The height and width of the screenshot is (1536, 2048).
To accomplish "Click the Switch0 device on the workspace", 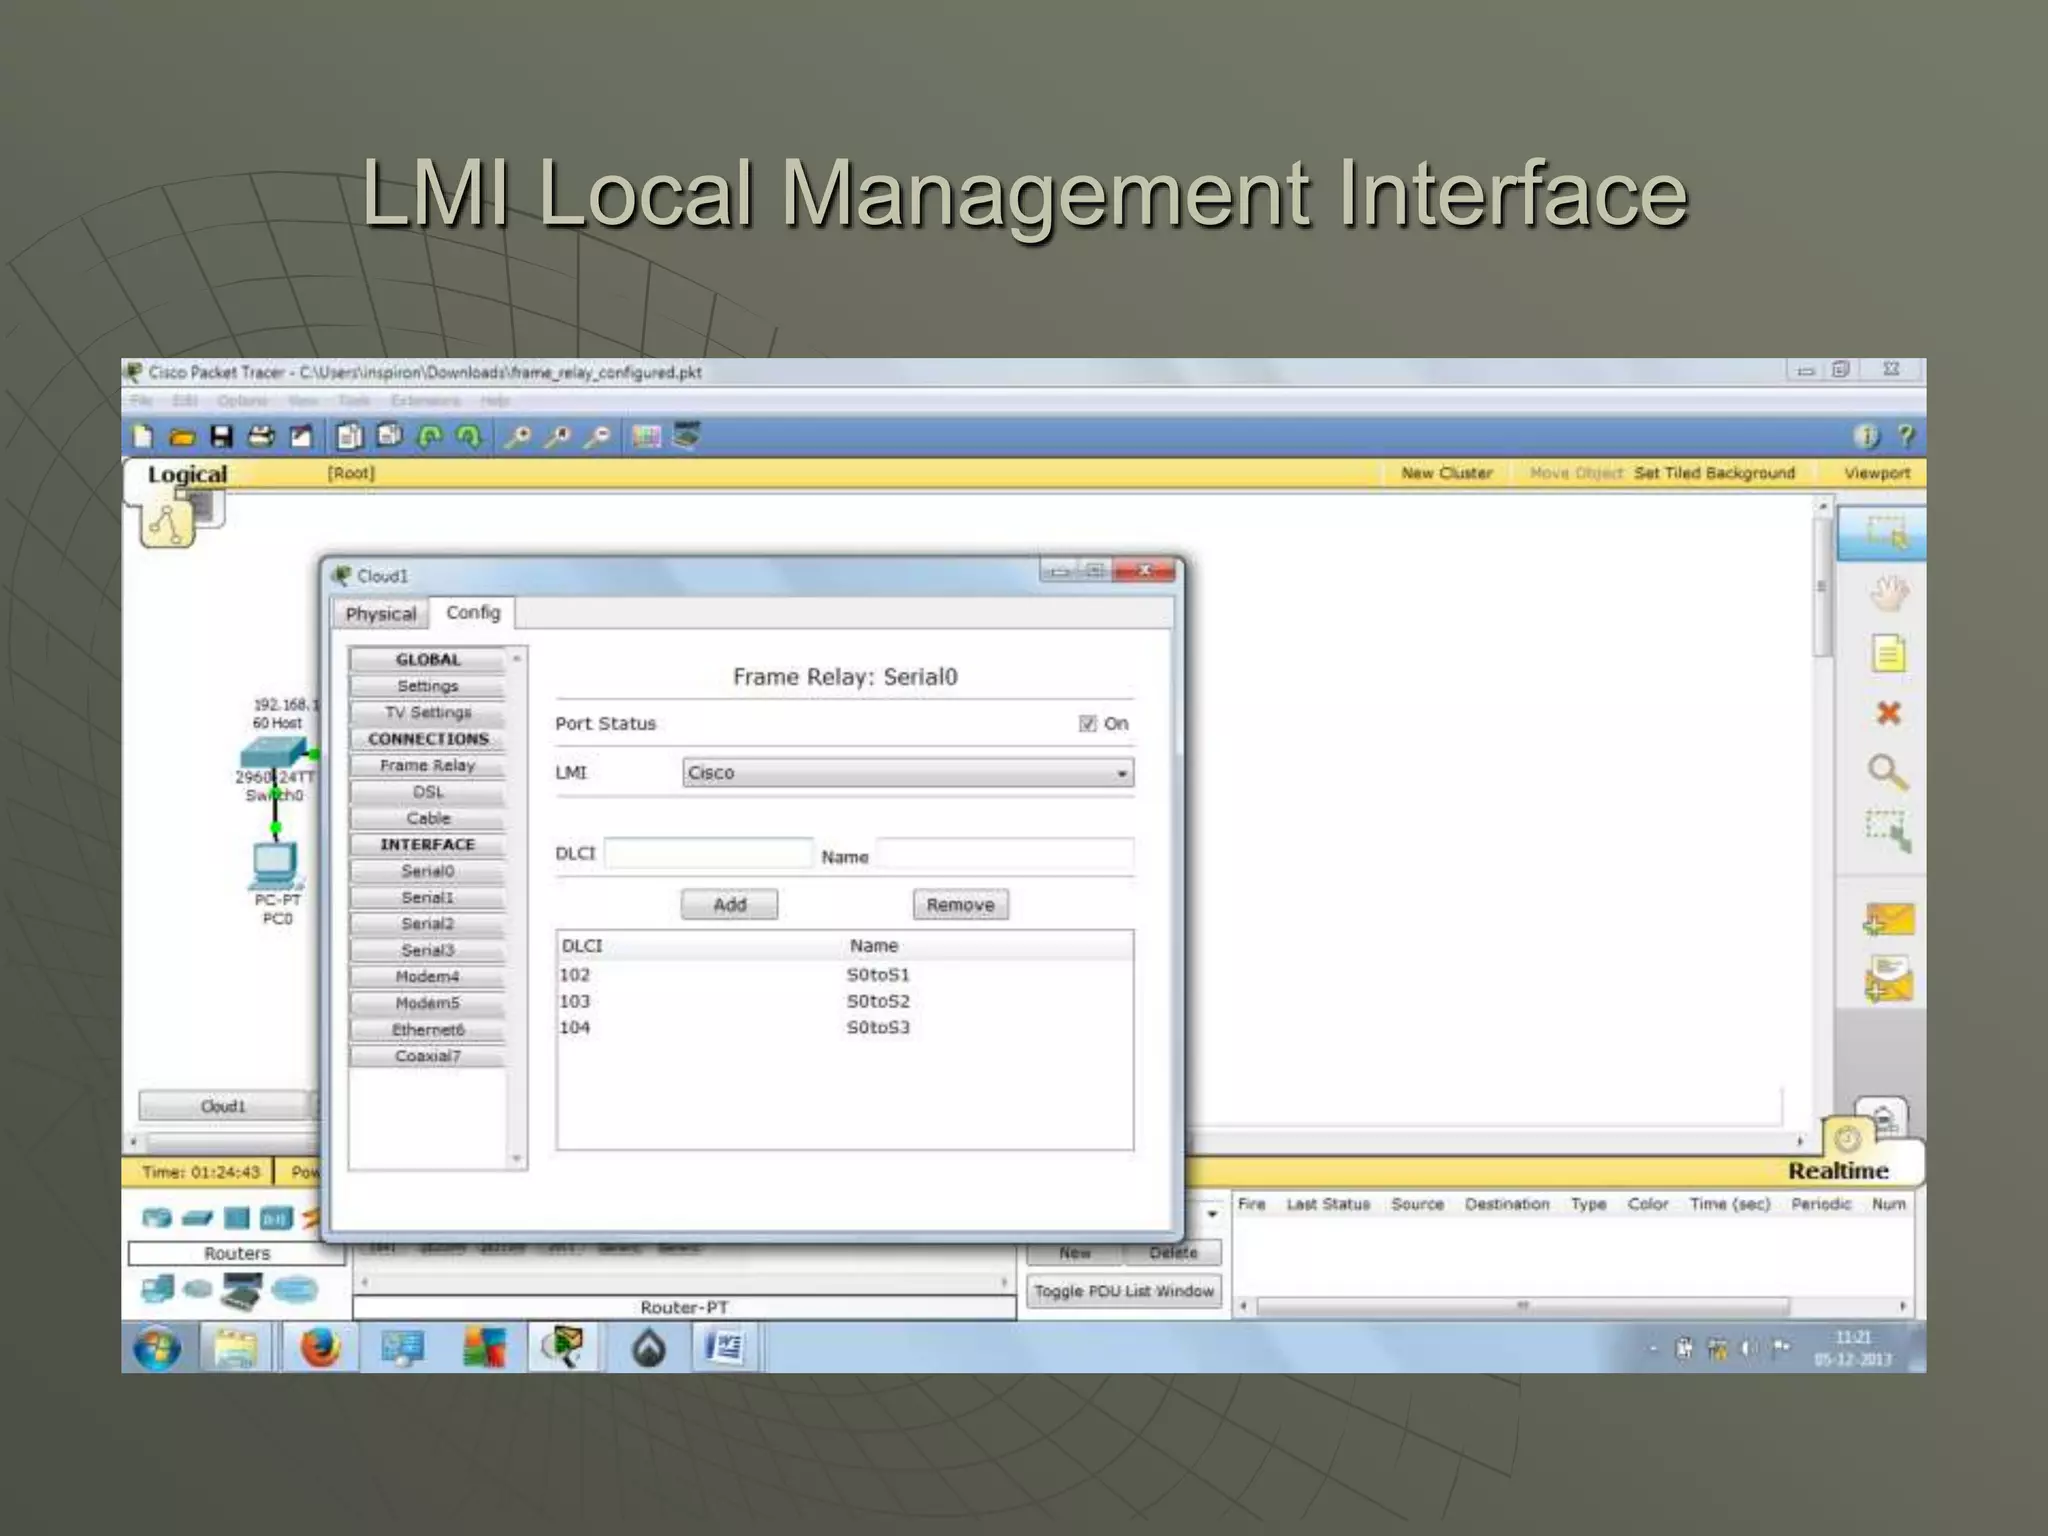I will pos(275,755).
